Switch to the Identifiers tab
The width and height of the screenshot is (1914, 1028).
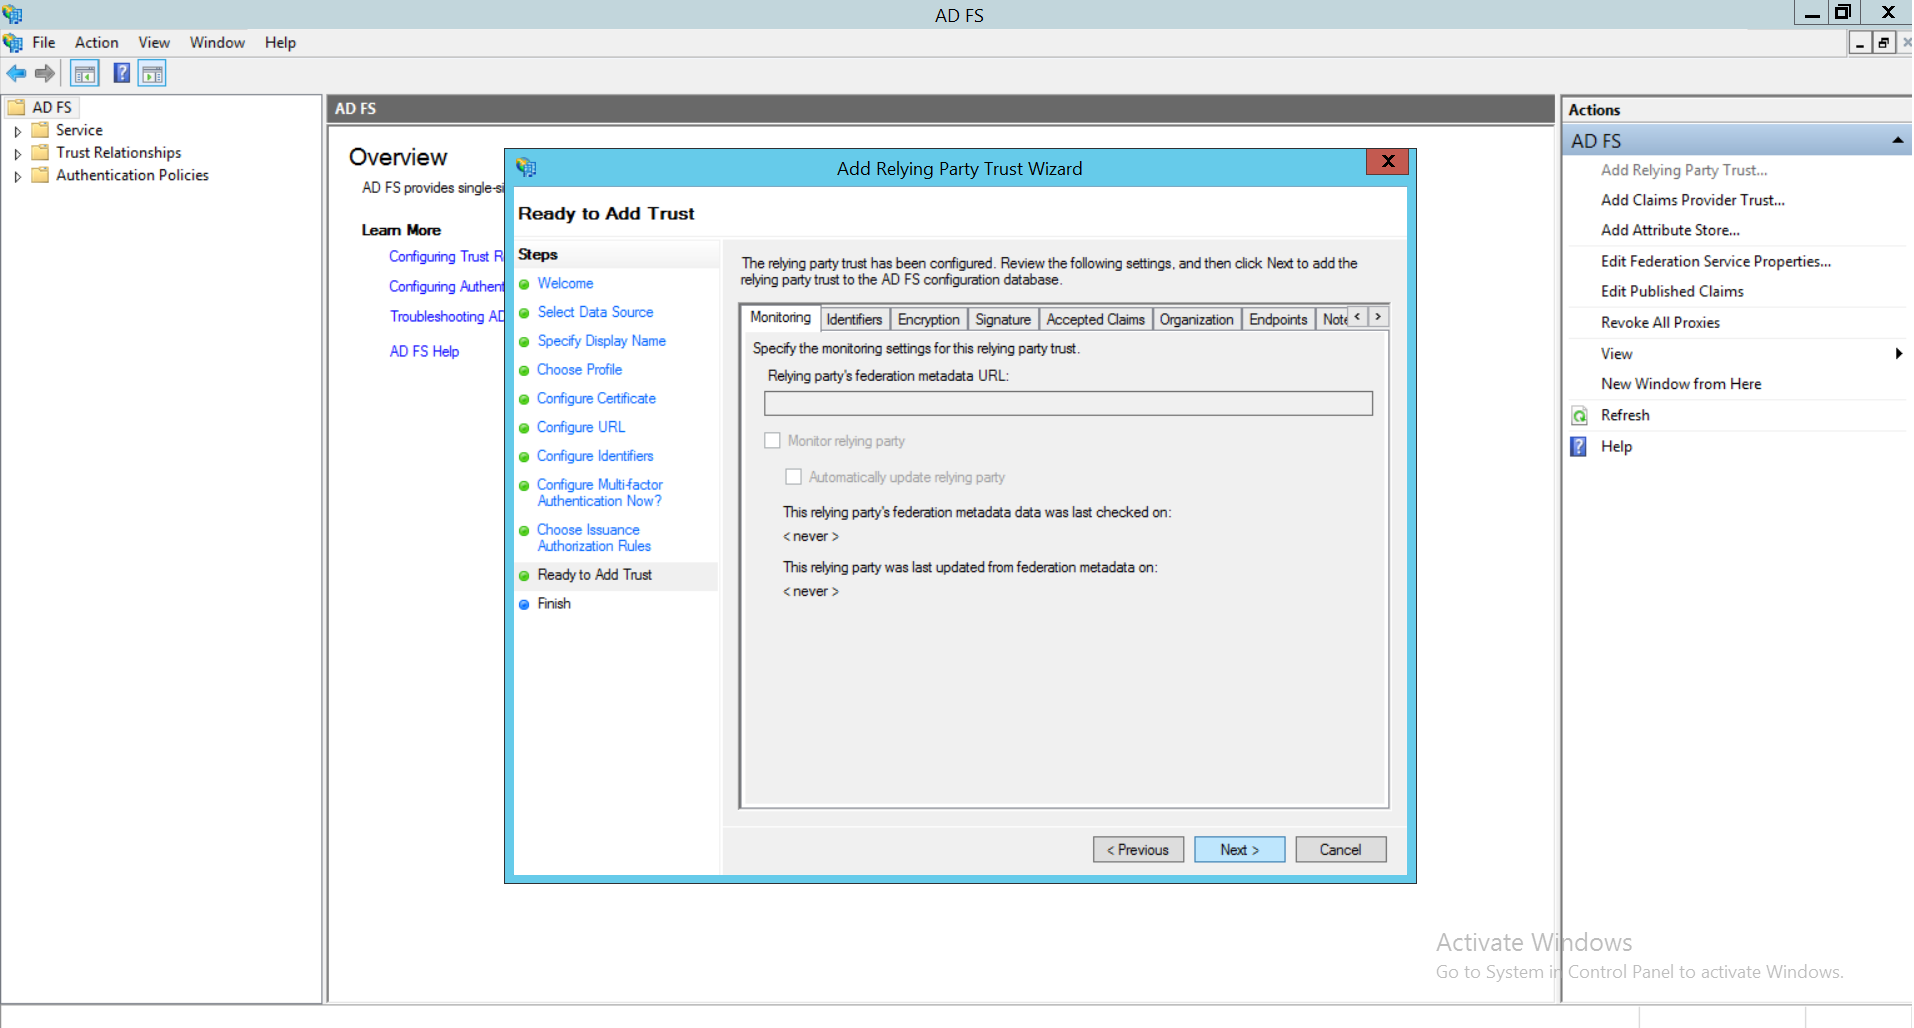[x=854, y=318]
